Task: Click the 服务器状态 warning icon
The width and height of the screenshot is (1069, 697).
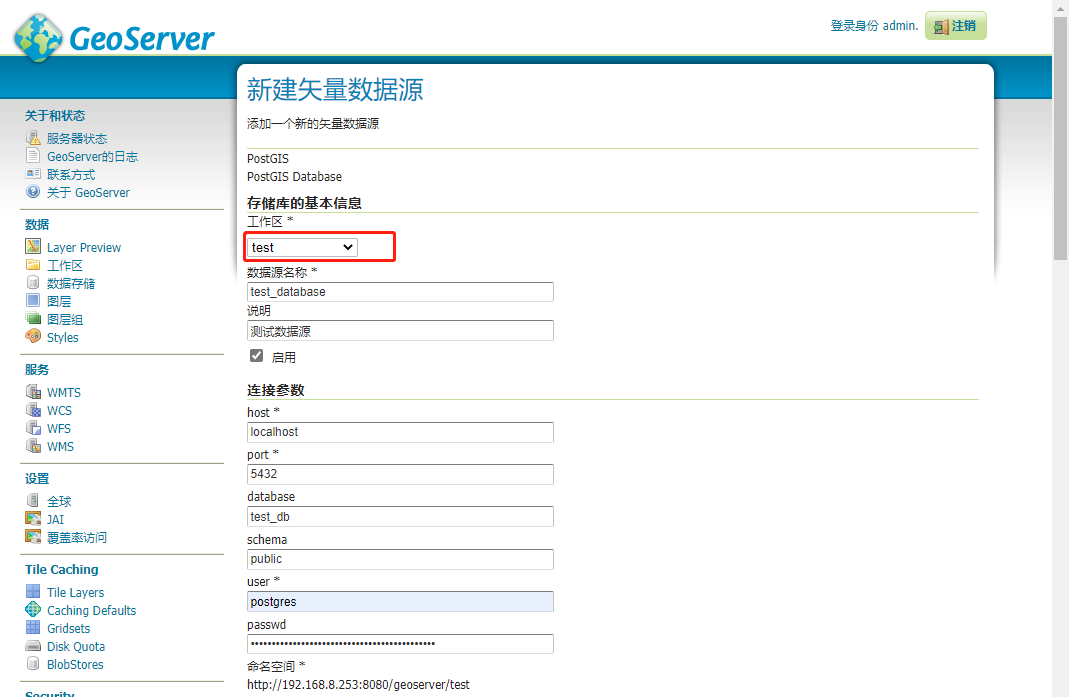Action: (x=33, y=138)
